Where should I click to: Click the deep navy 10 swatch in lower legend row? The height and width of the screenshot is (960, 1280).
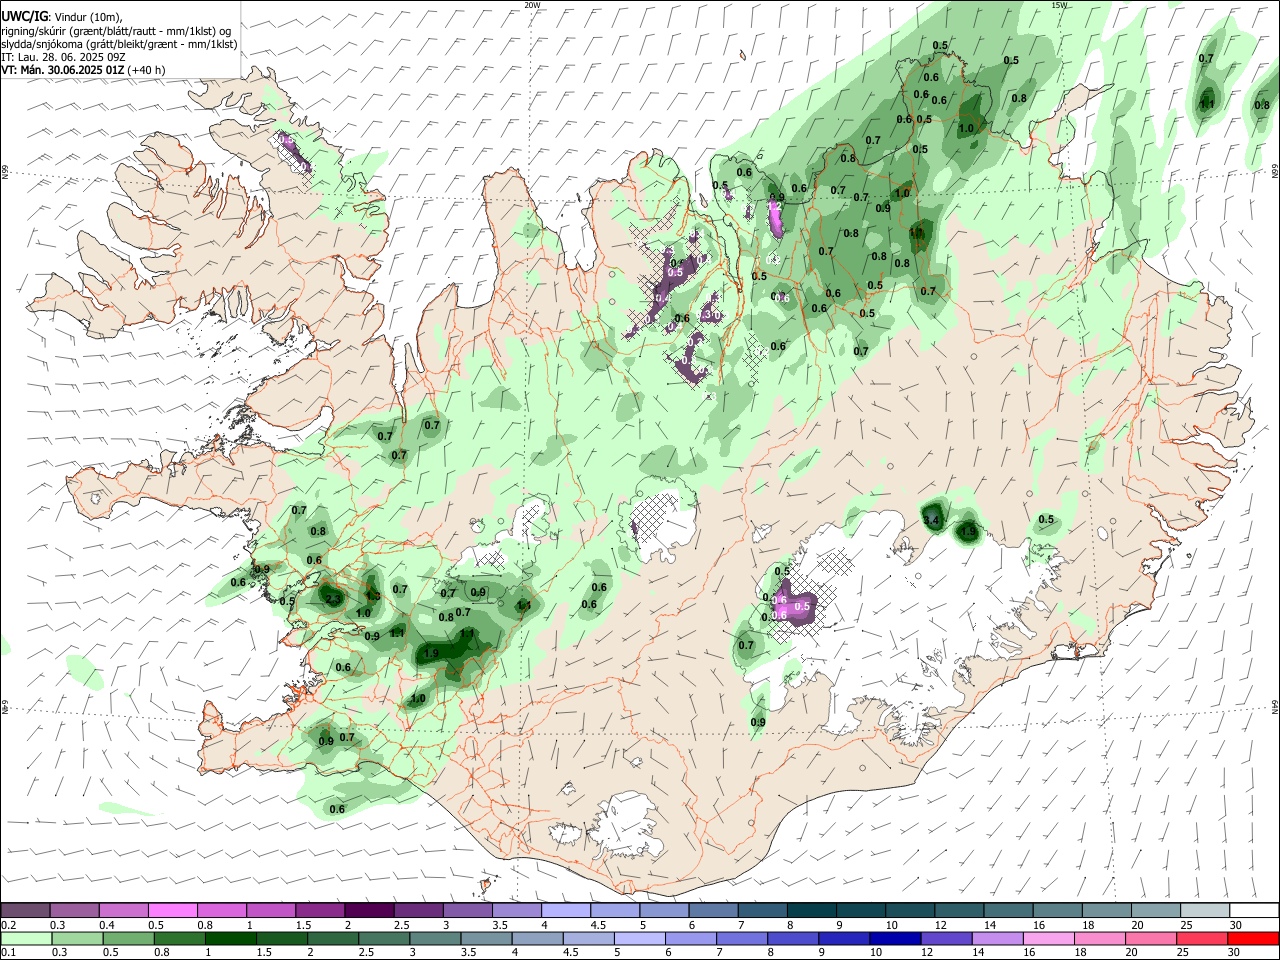click(895, 938)
